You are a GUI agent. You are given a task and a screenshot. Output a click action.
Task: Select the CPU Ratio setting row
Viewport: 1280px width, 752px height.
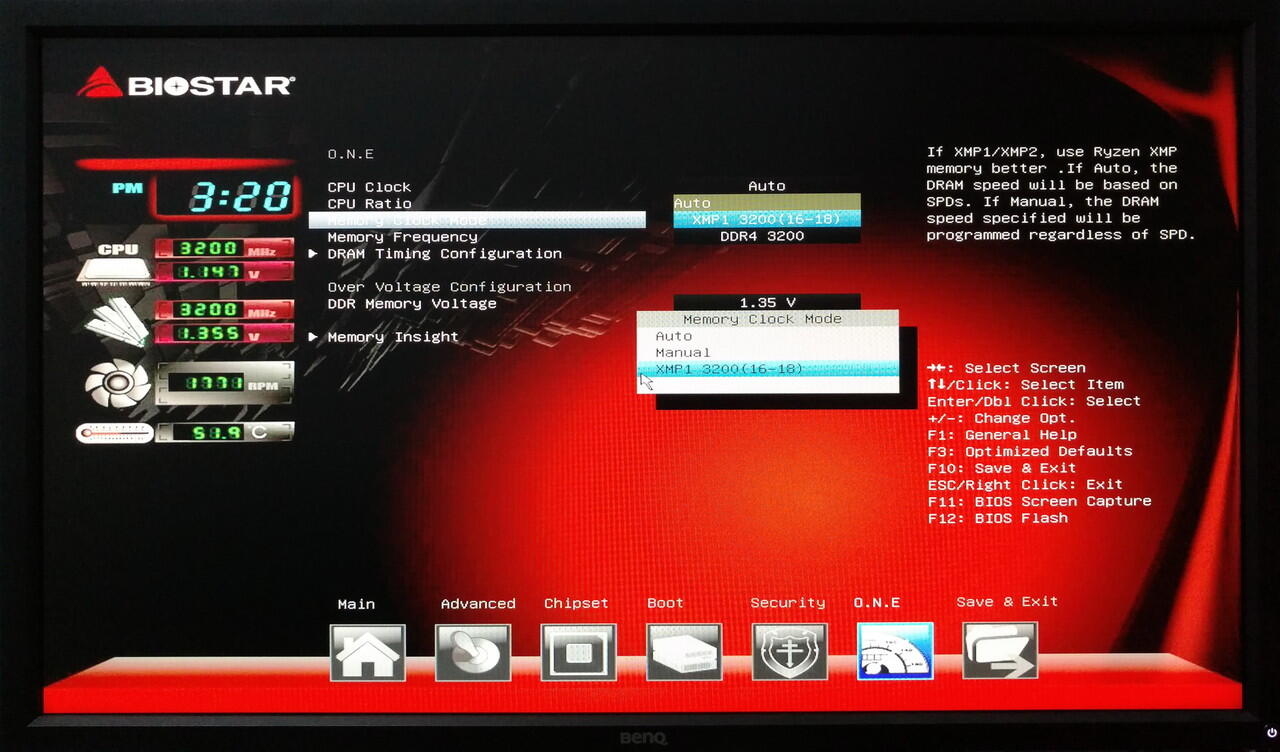tap(369, 203)
